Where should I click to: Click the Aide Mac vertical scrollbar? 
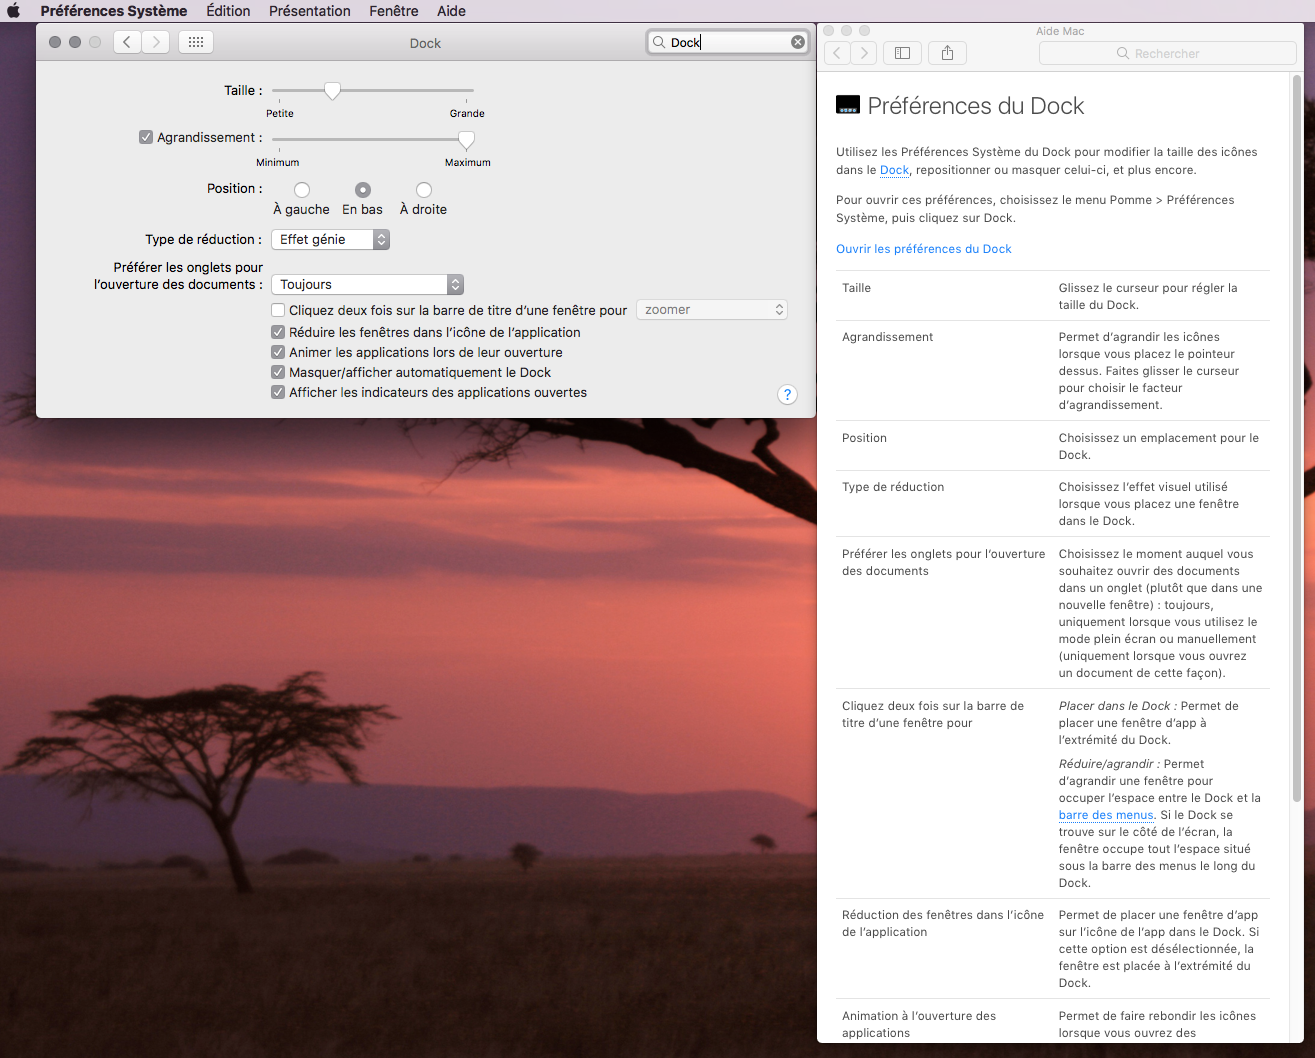point(1297,440)
